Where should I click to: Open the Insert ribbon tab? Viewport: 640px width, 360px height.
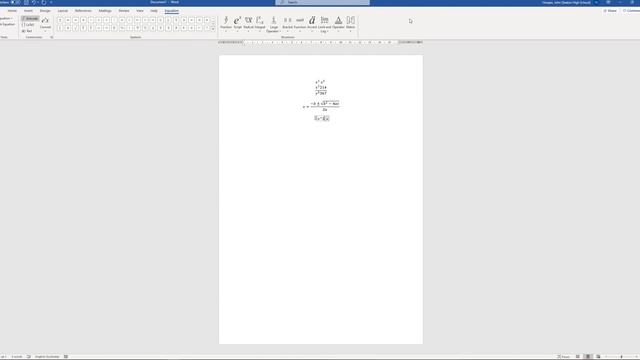28,11
